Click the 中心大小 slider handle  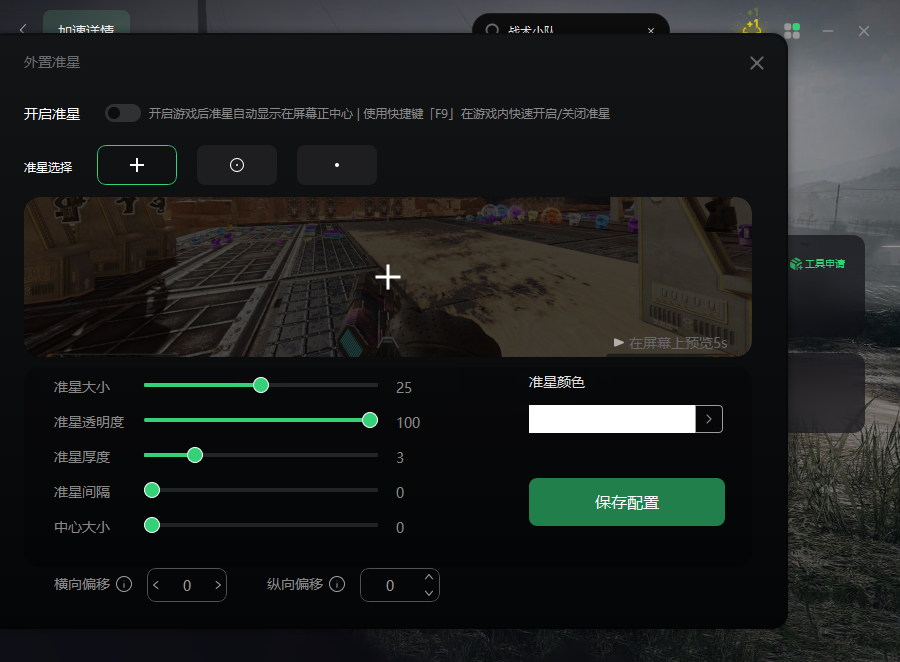(152, 525)
